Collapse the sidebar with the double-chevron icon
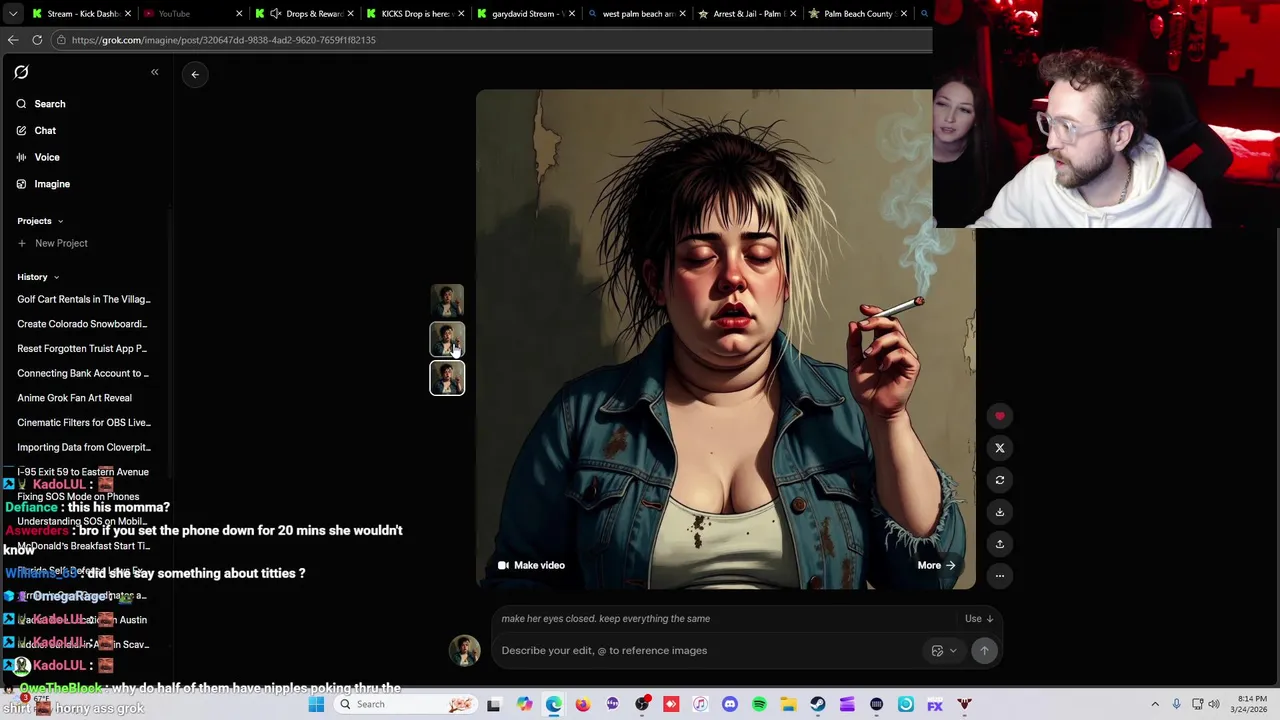Image resolution: width=1280 pixels, height=720 pixels. pyautogui.click(x=155, y=72)
